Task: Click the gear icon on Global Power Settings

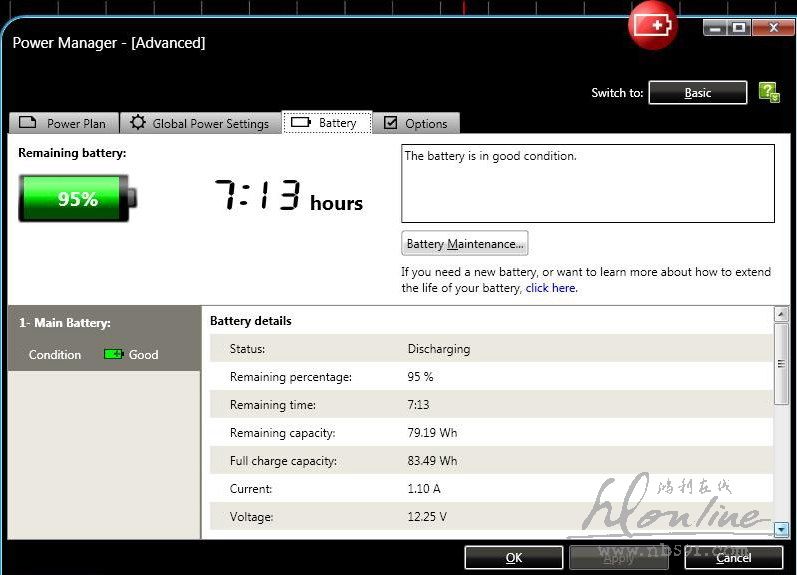Action: [x=138, y=123]
